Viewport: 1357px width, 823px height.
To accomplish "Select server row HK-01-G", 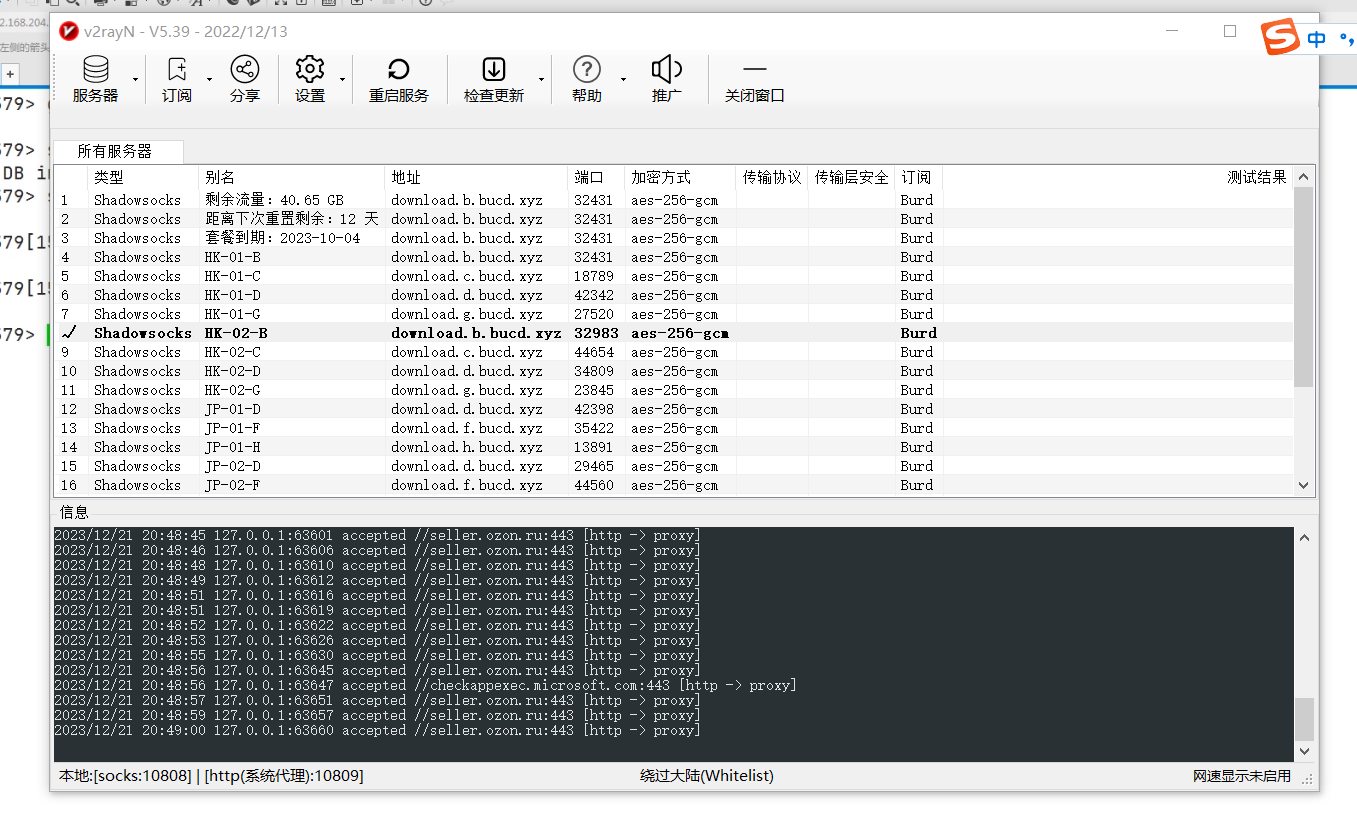I will [673, 314].
